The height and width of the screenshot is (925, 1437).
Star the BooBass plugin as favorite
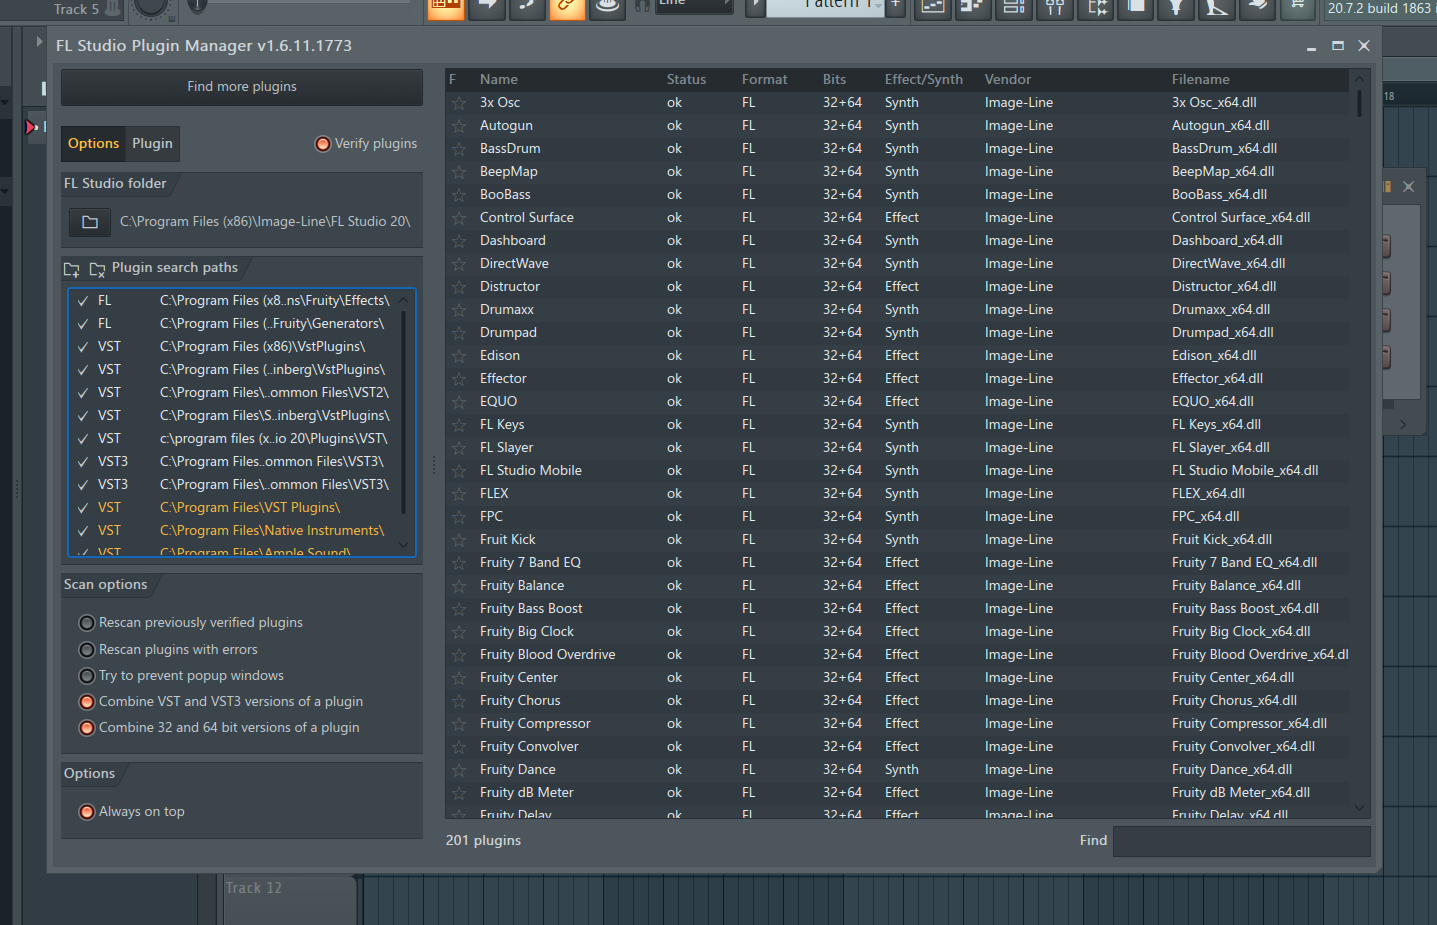click(459, 195)
